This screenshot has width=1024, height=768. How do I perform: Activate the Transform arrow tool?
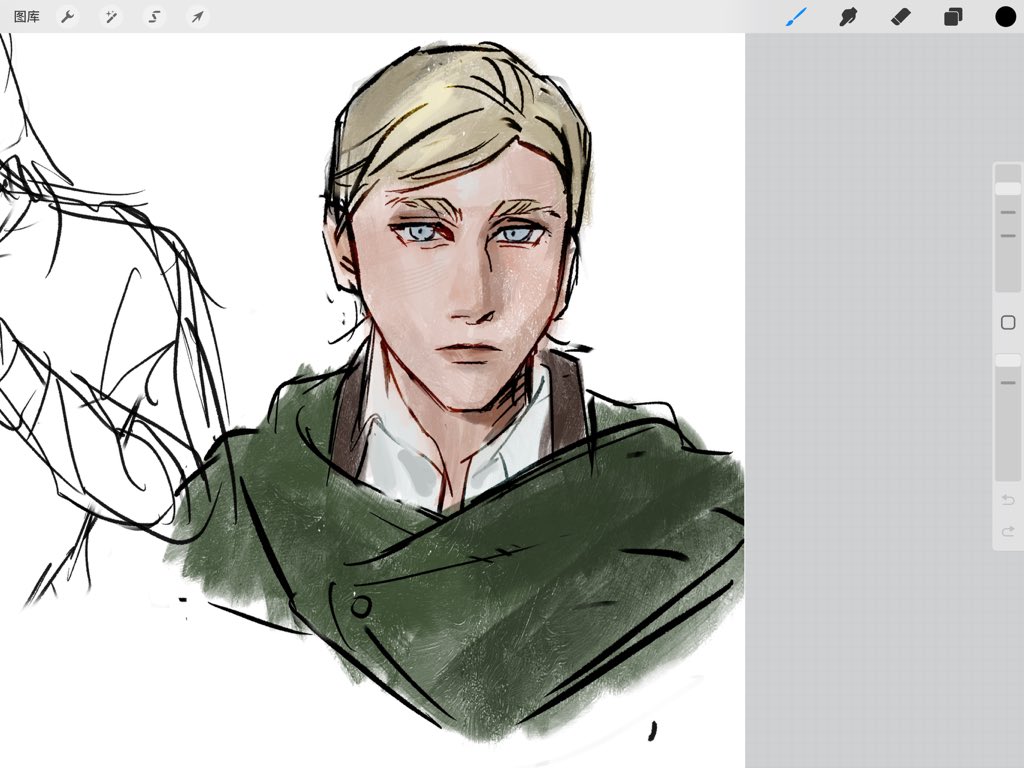(197, 16)
